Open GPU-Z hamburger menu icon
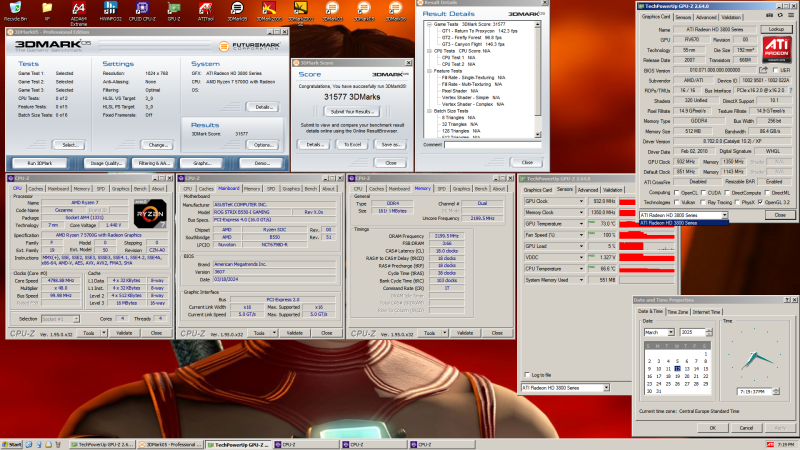Viewport: 800px width, 450px height. tap(790, 16)
